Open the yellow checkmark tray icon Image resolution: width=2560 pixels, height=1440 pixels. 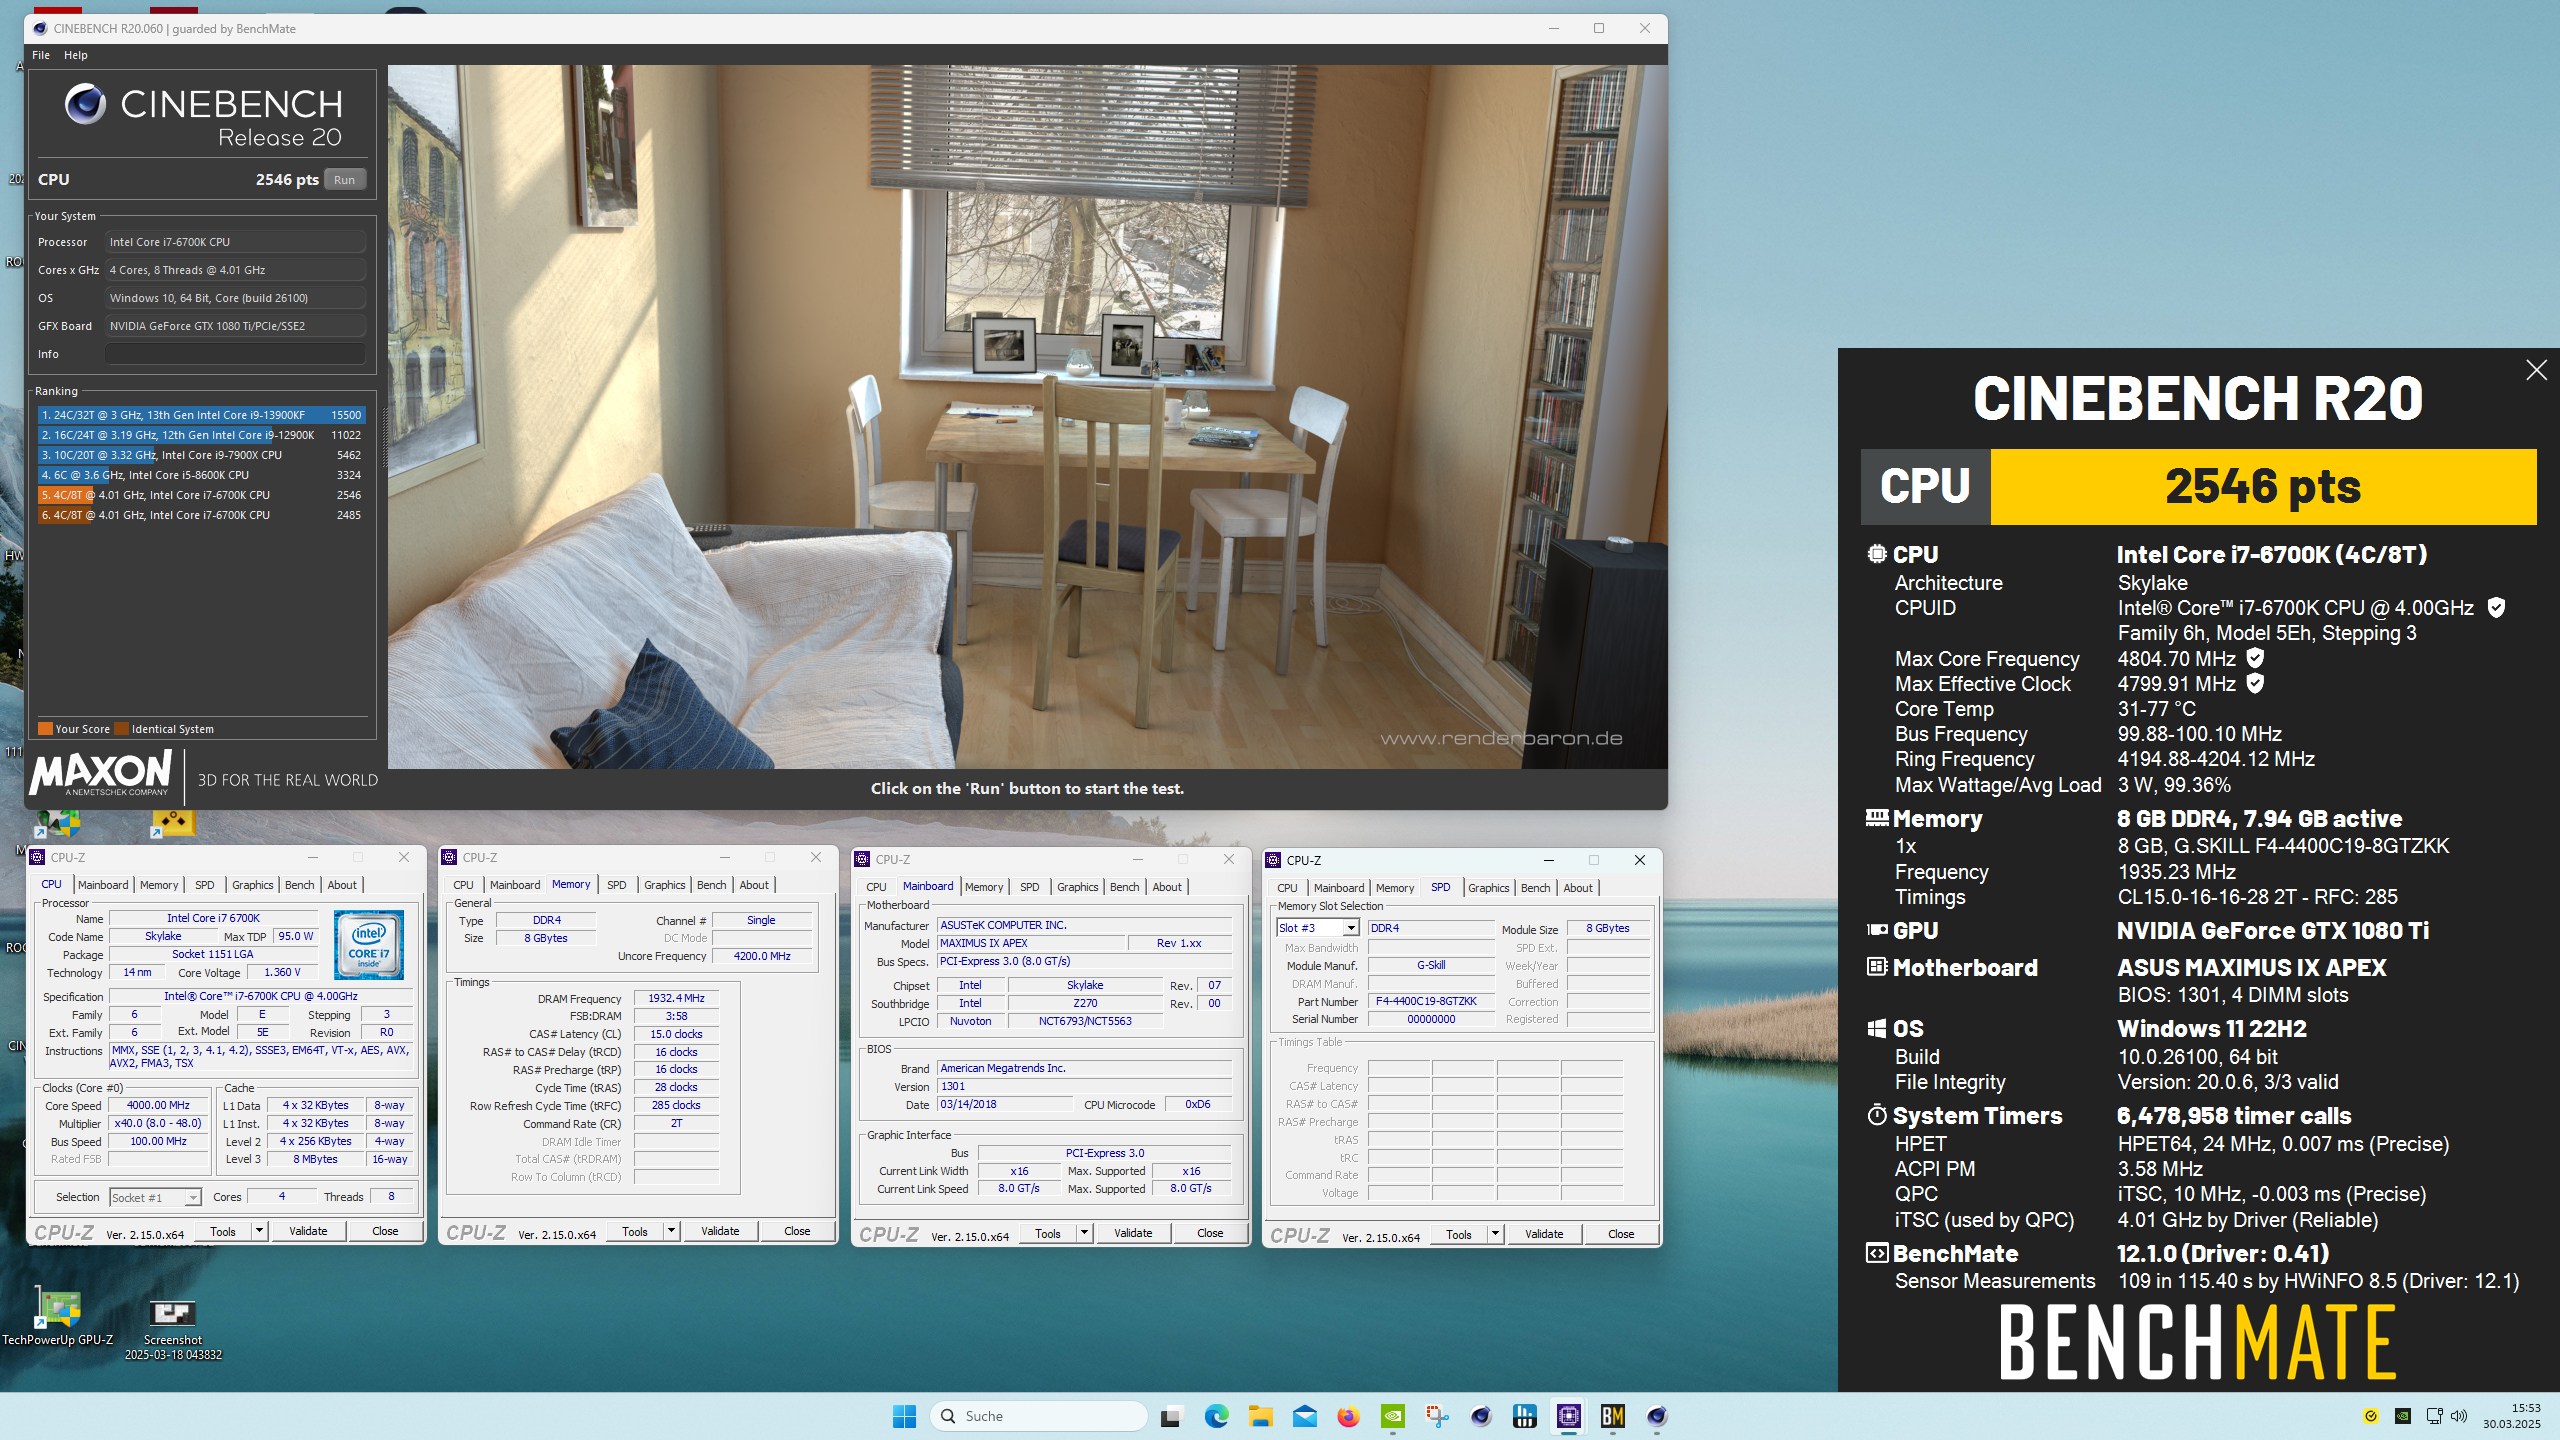2371,1416
